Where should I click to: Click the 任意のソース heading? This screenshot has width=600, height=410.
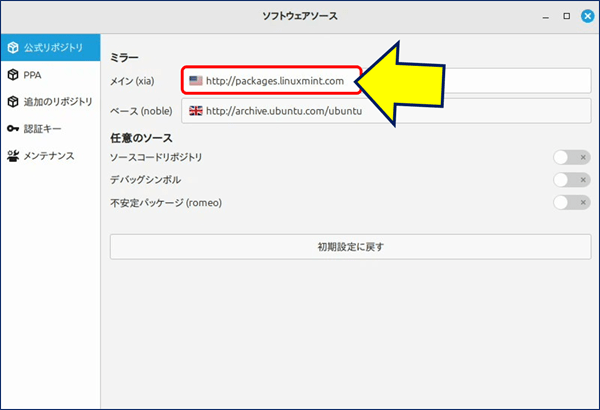pos(141,138)
